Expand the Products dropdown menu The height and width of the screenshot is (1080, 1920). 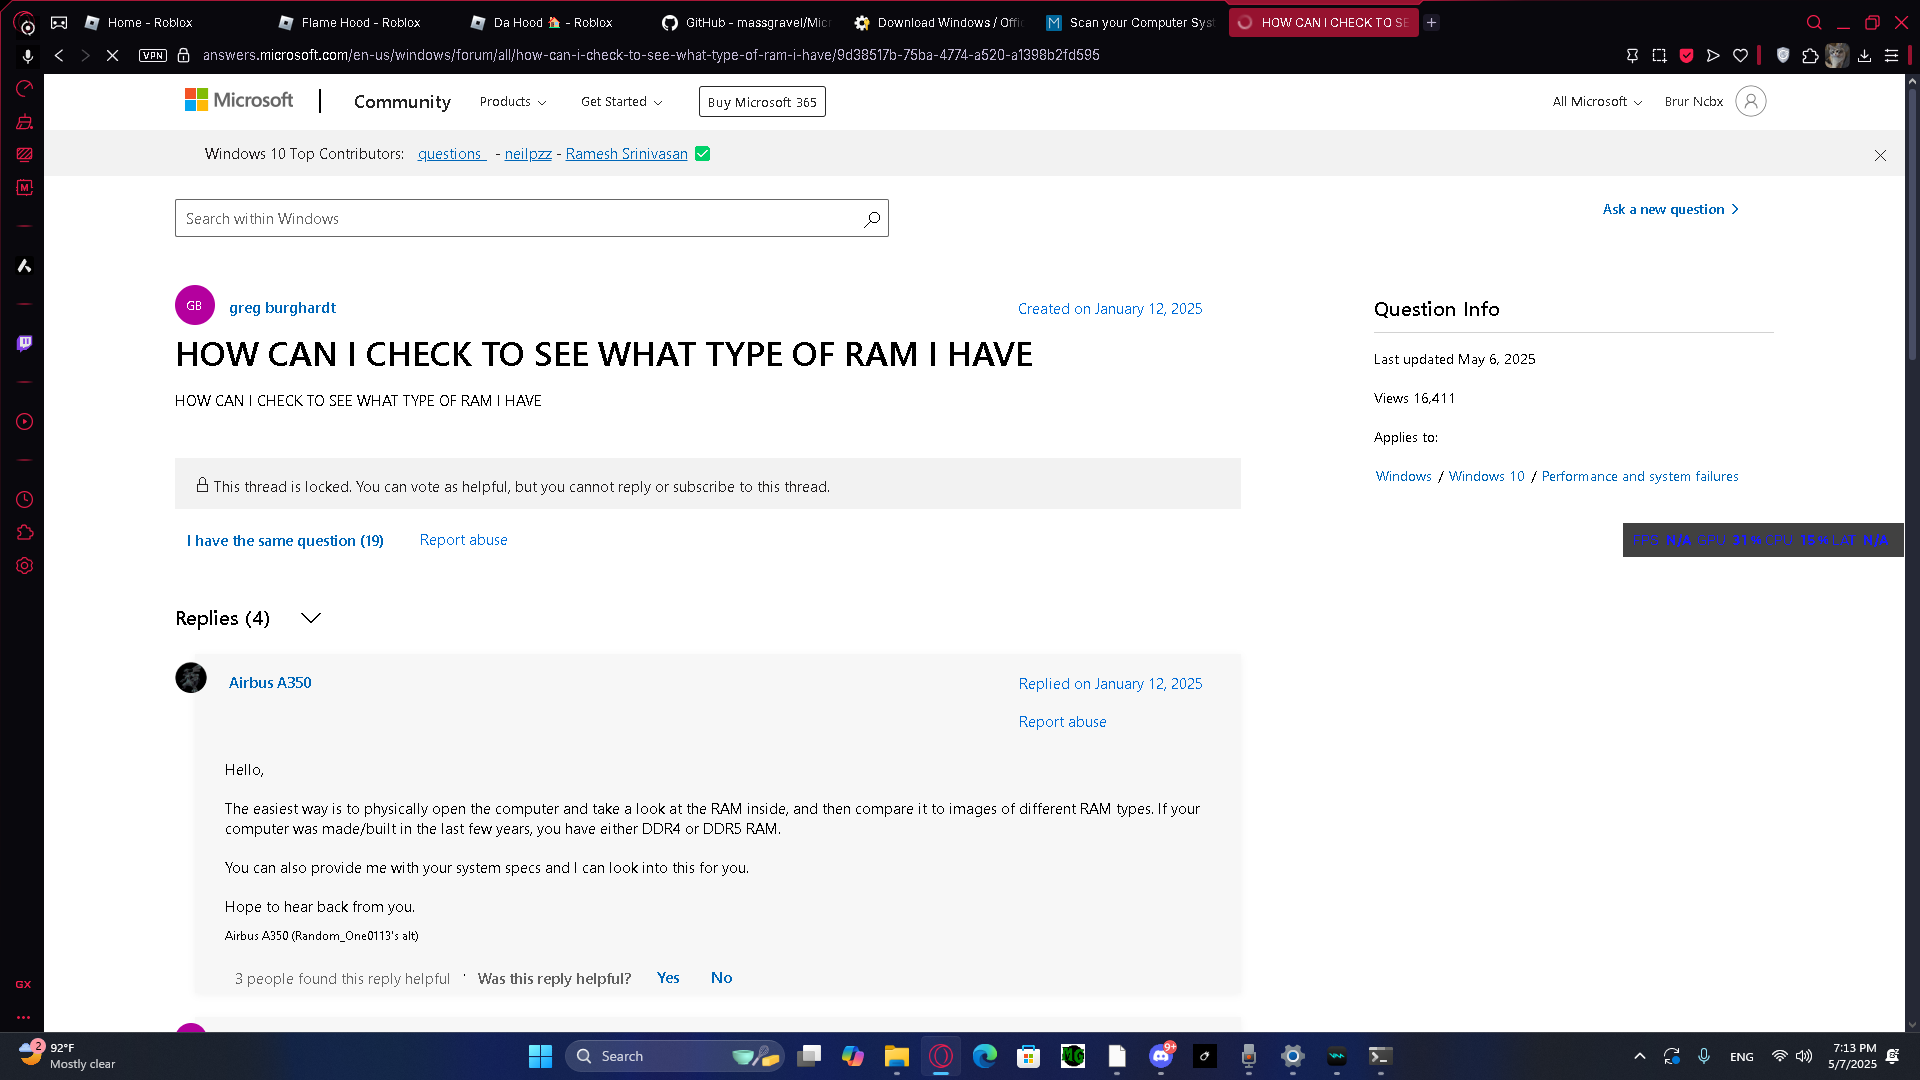click(512, 102)
